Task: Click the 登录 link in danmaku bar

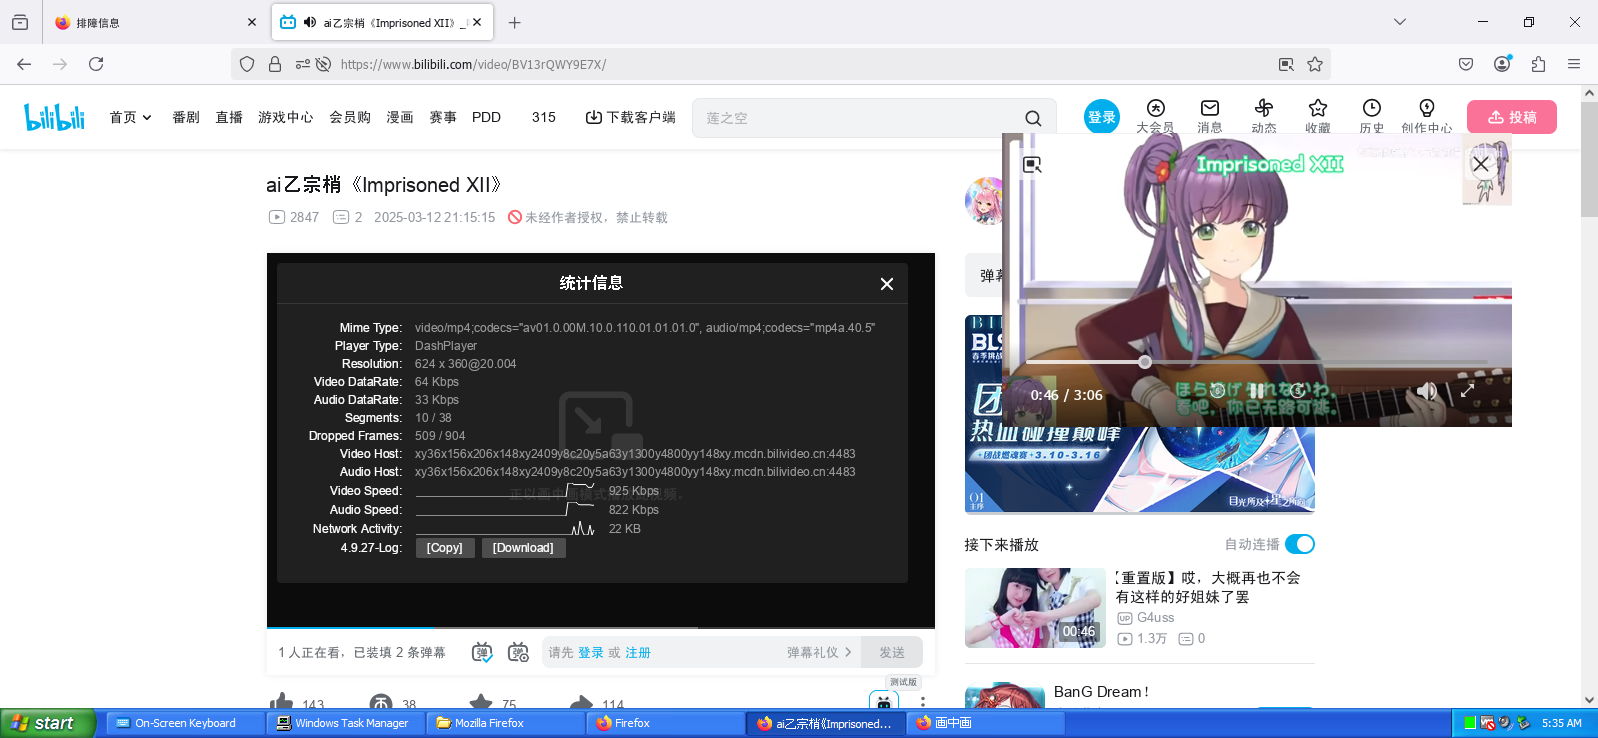Action: (x=591, y=652)
